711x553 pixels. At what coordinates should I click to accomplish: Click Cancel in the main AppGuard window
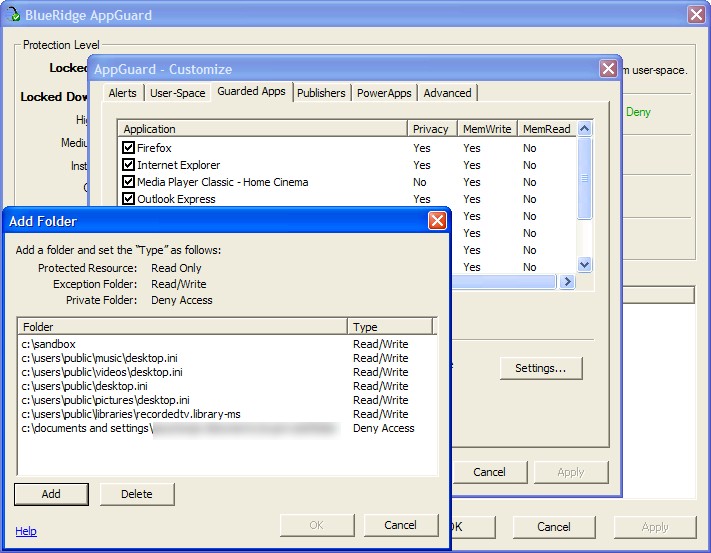[x=554, y=527]
